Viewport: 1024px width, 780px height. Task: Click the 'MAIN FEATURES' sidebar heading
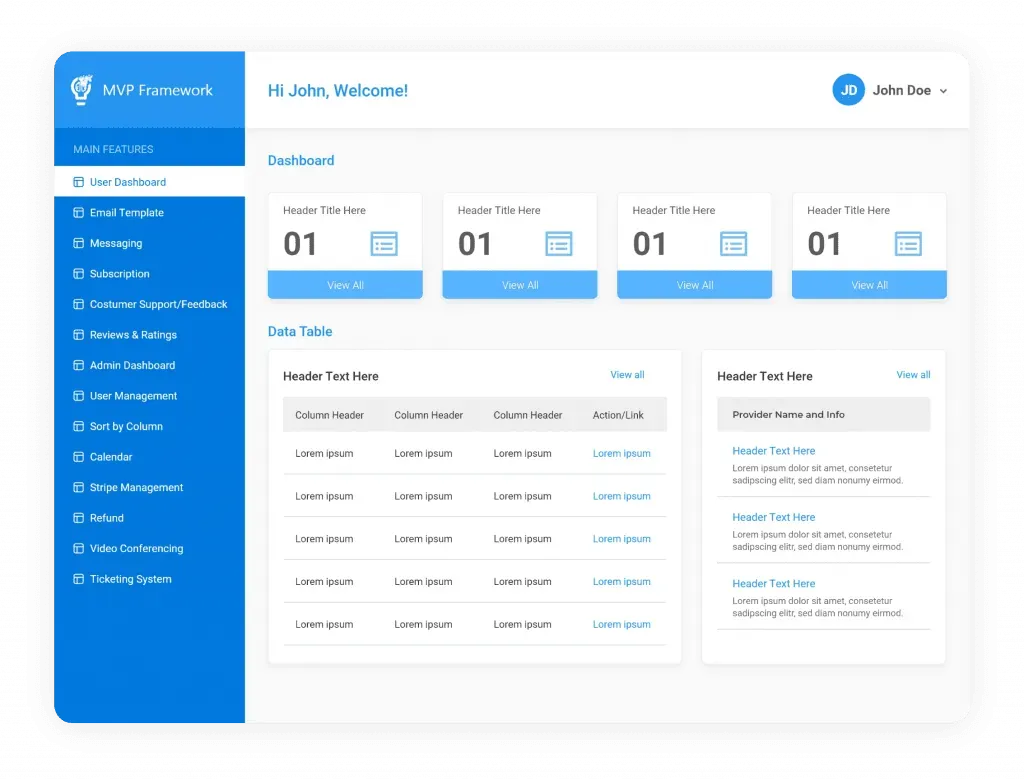pyautogui.click(x=113, y=149)
